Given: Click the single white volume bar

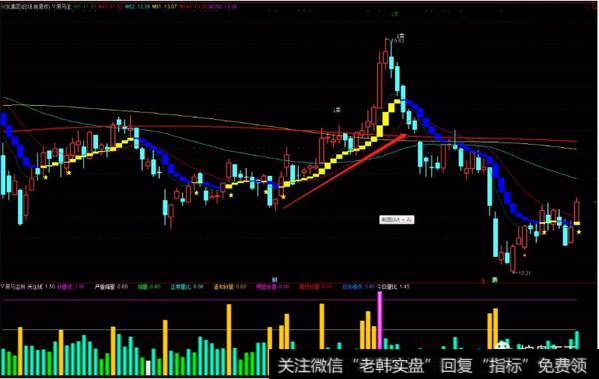Looking at the screenshot, I should coord(148,368).
